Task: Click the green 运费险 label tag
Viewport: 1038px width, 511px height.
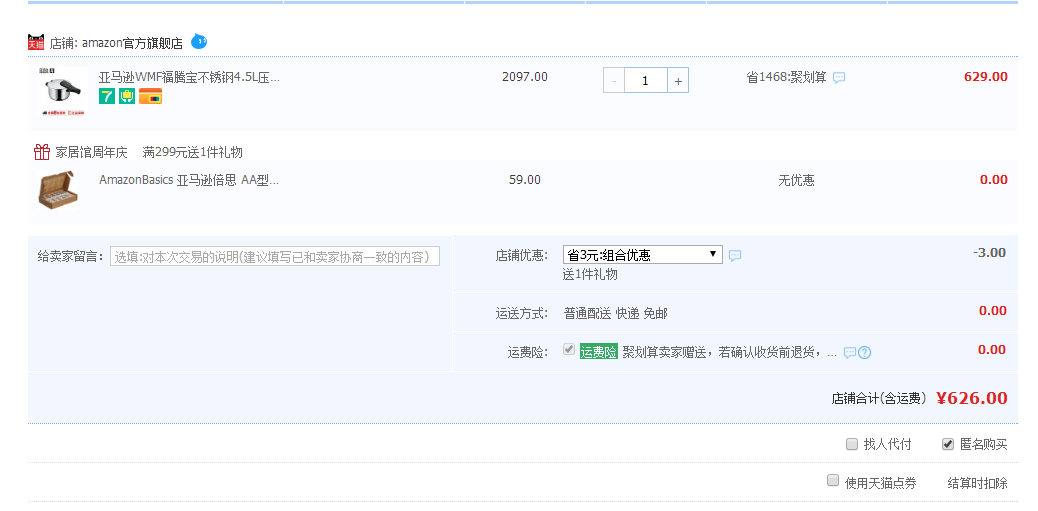Action: (x=598, y=352)
